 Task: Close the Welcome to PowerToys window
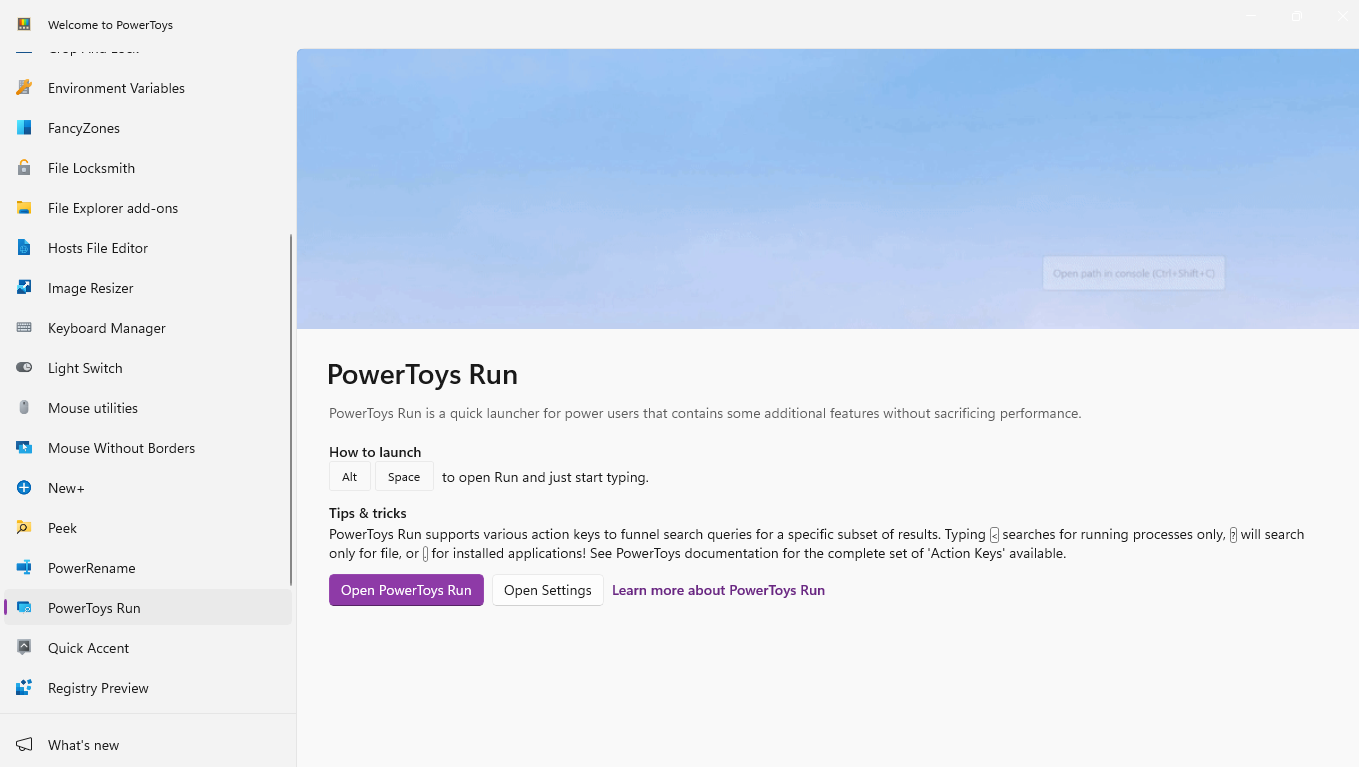[x=1342, y=16]
